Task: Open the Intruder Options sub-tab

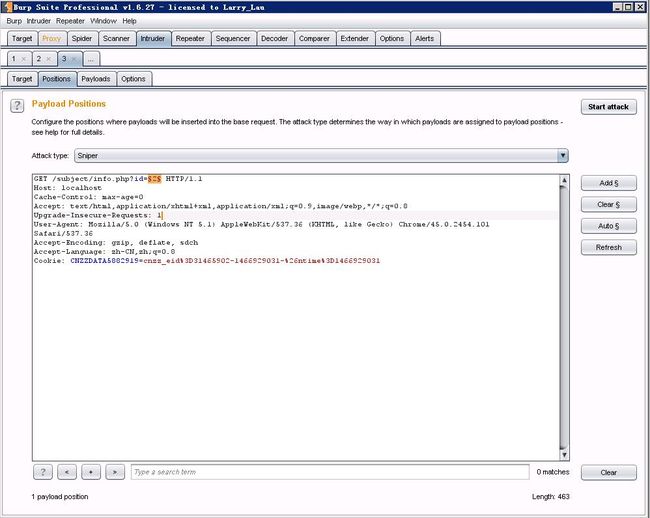Action: (133, 79)
